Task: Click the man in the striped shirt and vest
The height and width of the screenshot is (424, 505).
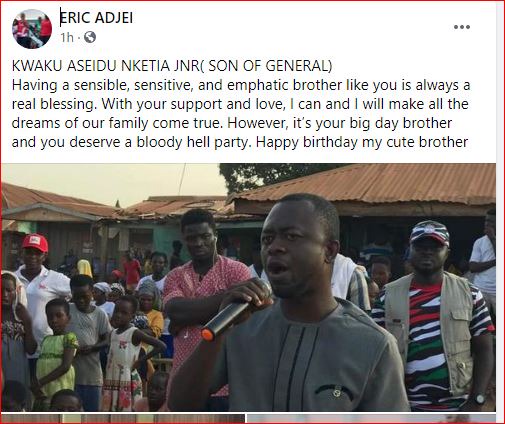Action: (x=433, y=317)
